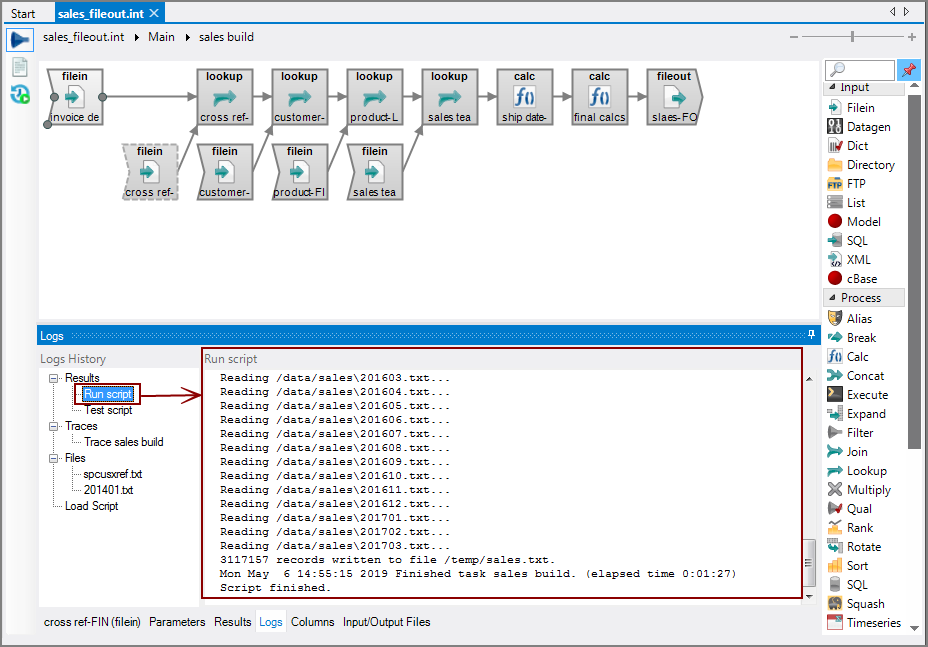Switch to the Start tab
The image size is (928, 647).
coord(24,13)
